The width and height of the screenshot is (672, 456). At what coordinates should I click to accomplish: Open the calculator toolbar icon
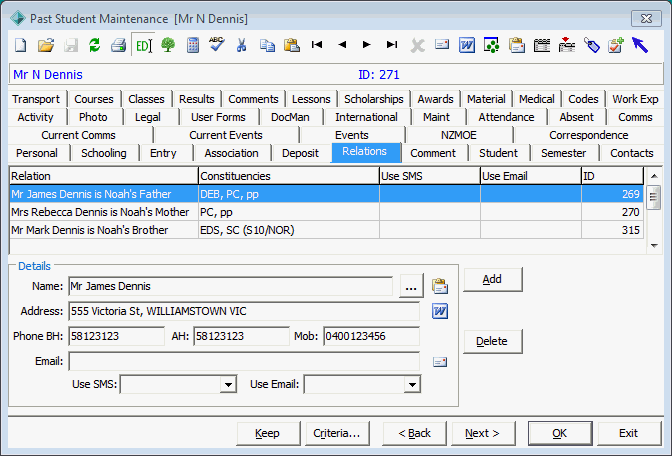click(x=193, y=45)
